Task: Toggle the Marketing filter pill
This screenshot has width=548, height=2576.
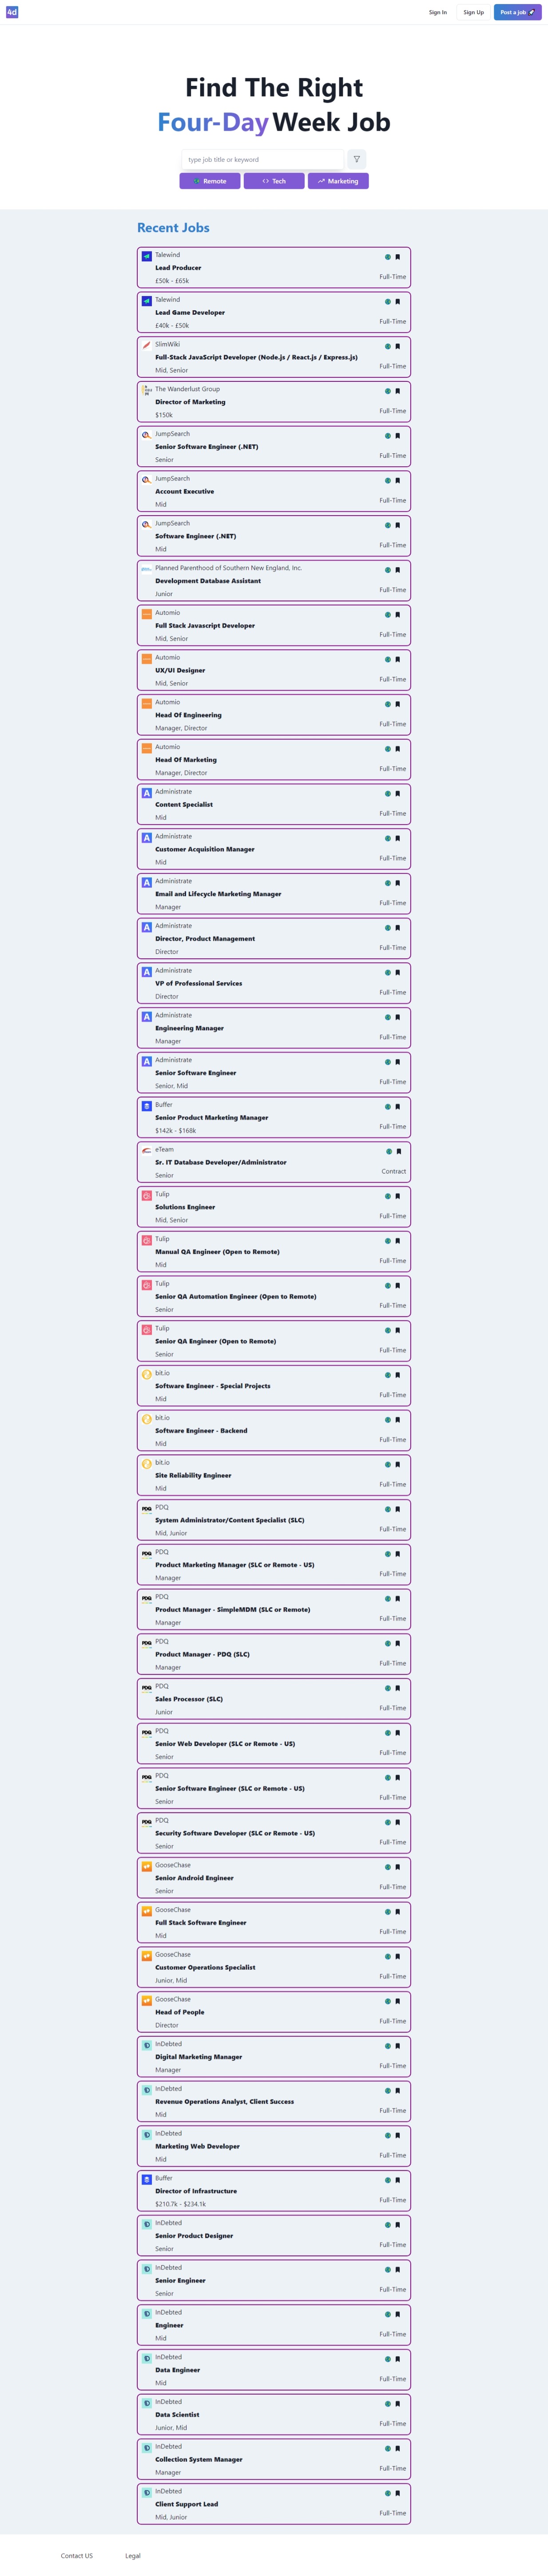Action: point(338,181)
